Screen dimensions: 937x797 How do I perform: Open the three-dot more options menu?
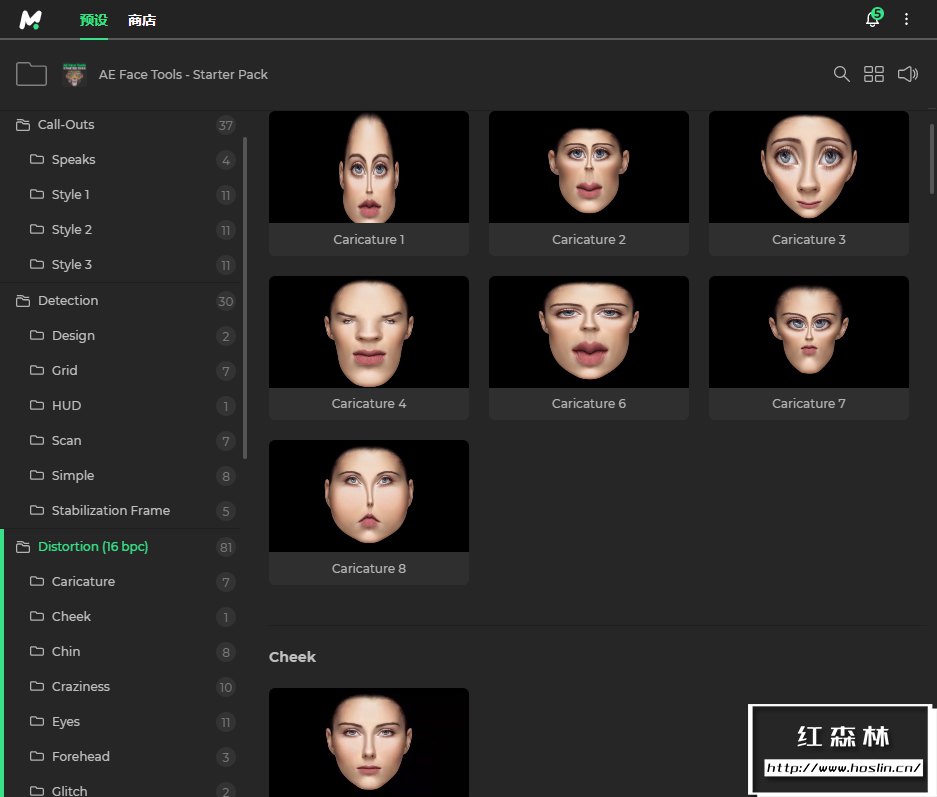(x=907, y=20)
